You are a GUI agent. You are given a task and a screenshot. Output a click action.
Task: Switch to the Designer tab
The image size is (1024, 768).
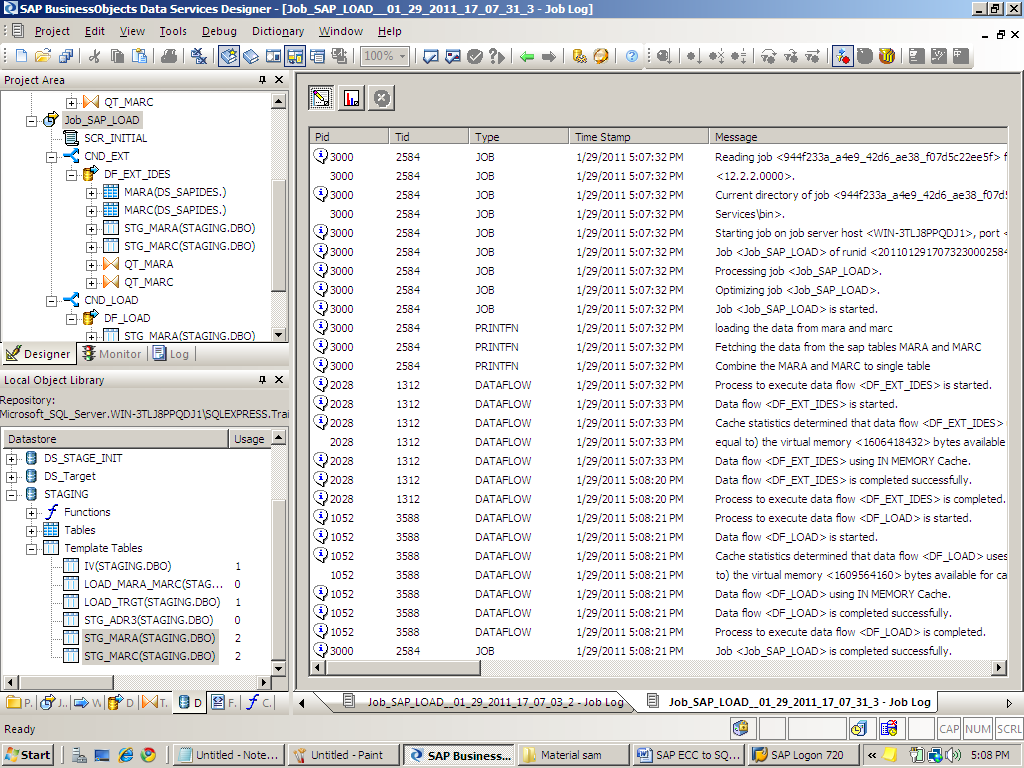[x=38, y=354]
